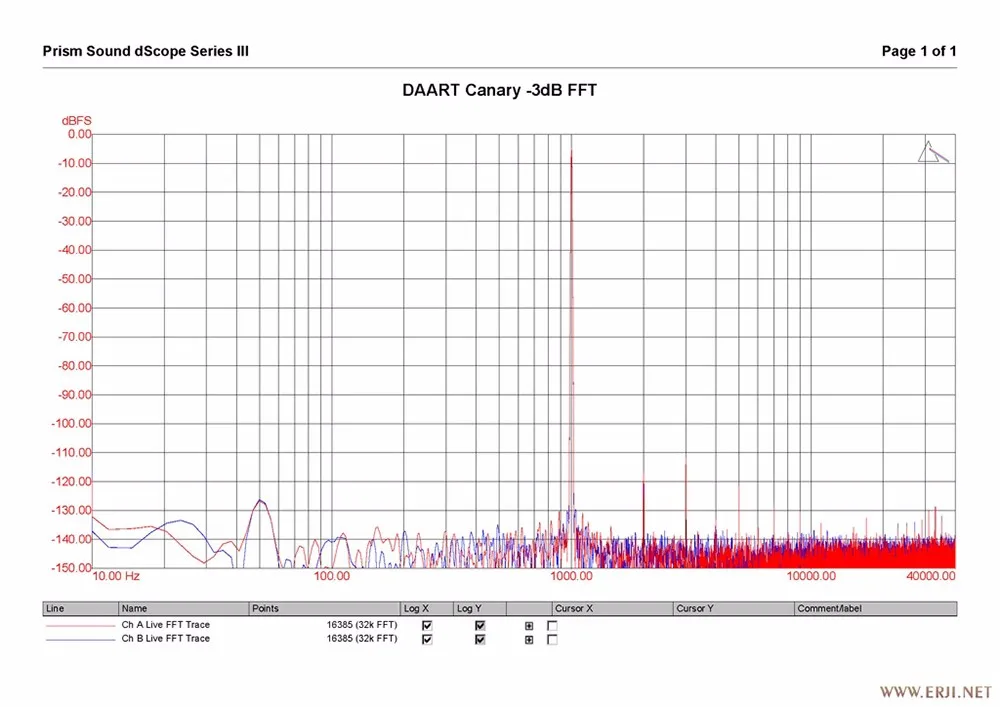Click the '40000.00' X-axis label
This screenshot has height=707, width=1000.
click(931, 576)
